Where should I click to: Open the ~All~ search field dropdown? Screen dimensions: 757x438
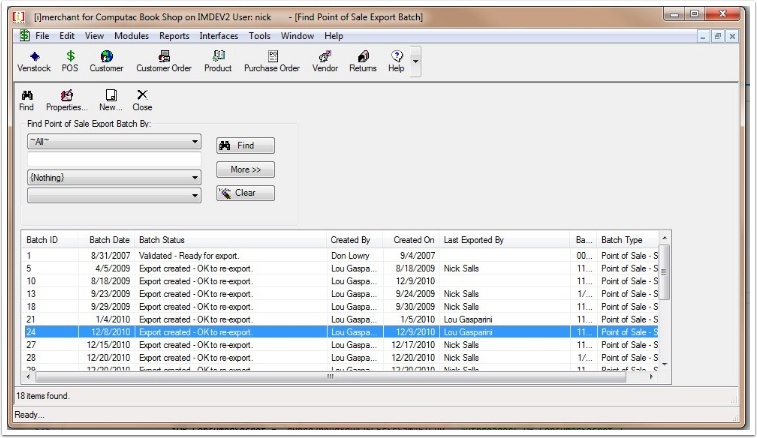[x=195, y=141]
